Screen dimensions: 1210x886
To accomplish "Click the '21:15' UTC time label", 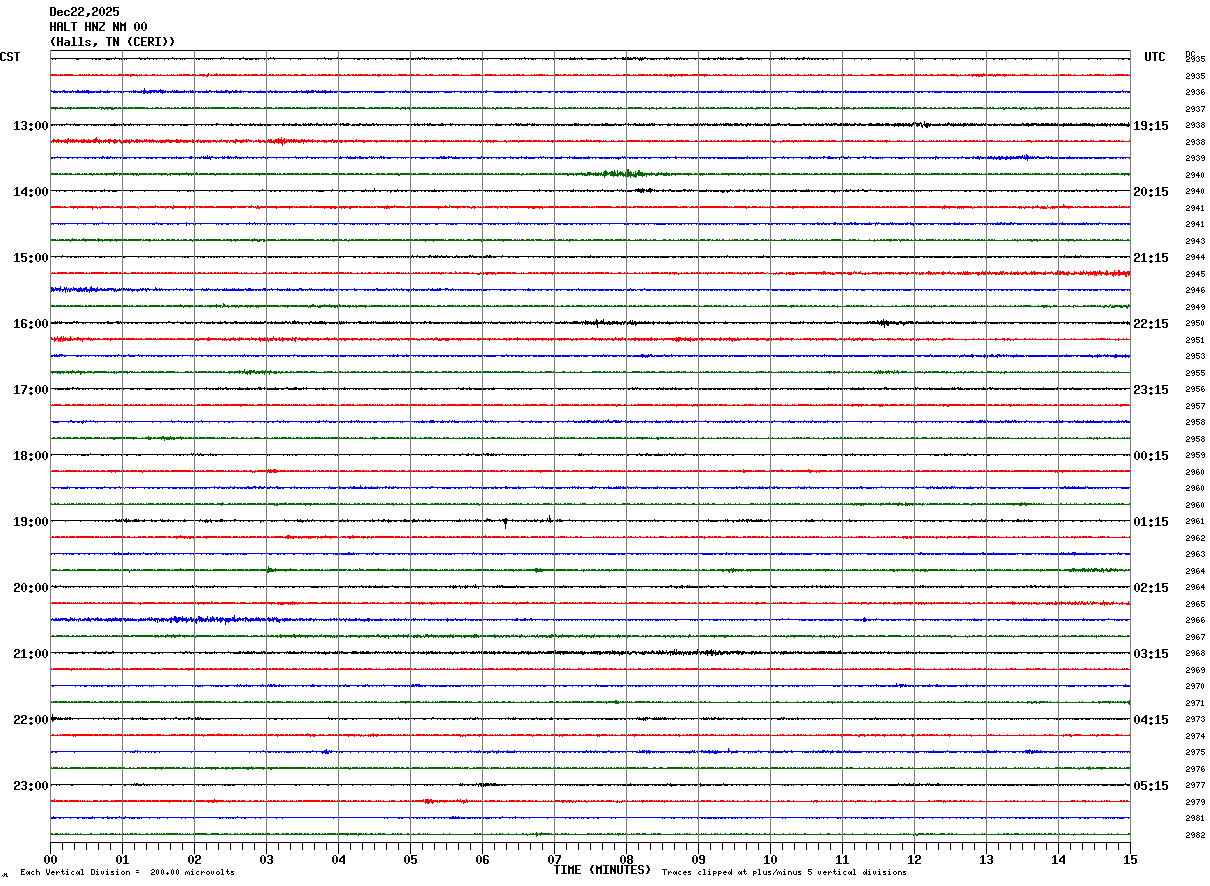I will (1151, 258).
